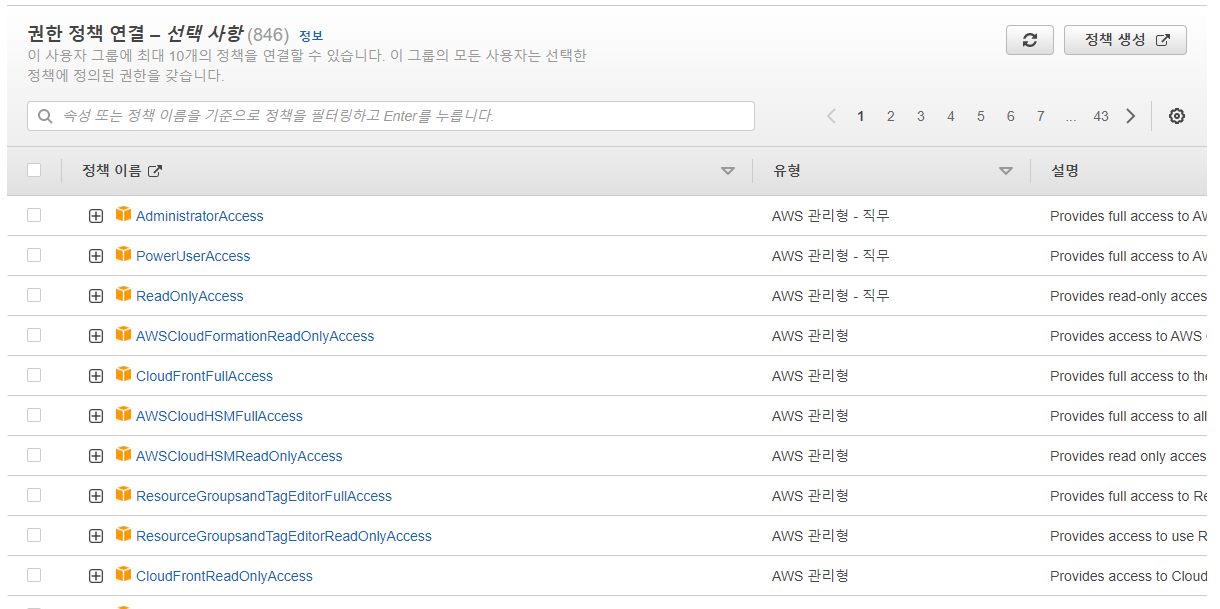This screenshot has height=609, width=1220.
Task: Click the orange policy icon for PowerUserAccess
Action: [x=123, y=254]
